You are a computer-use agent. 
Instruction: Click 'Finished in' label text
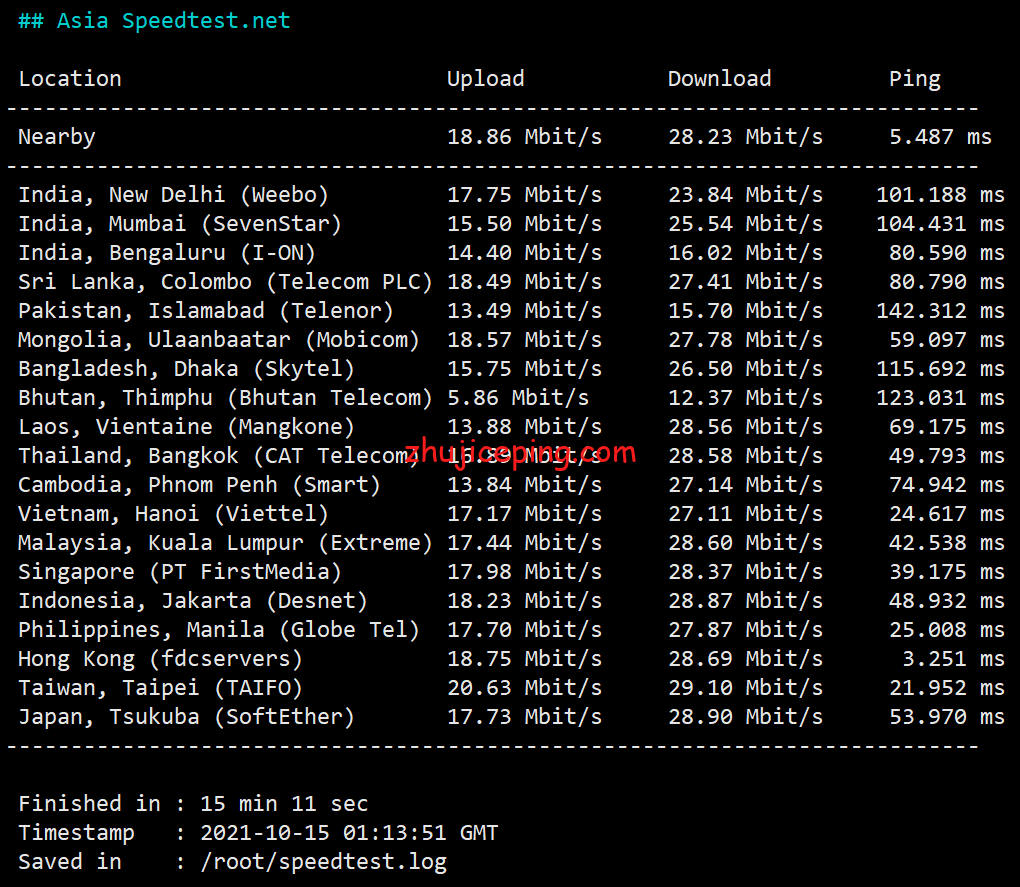pyautogui.click(x=89, y=804)
